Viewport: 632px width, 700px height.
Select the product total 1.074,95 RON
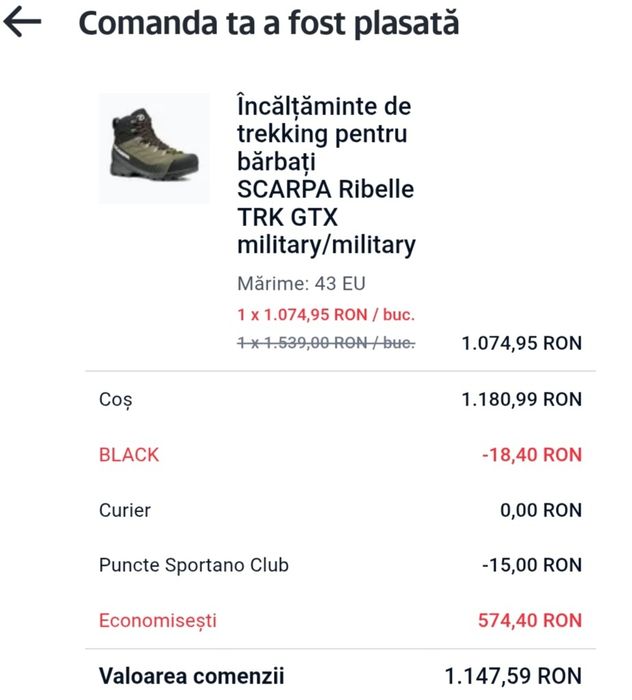coord(521,343)
